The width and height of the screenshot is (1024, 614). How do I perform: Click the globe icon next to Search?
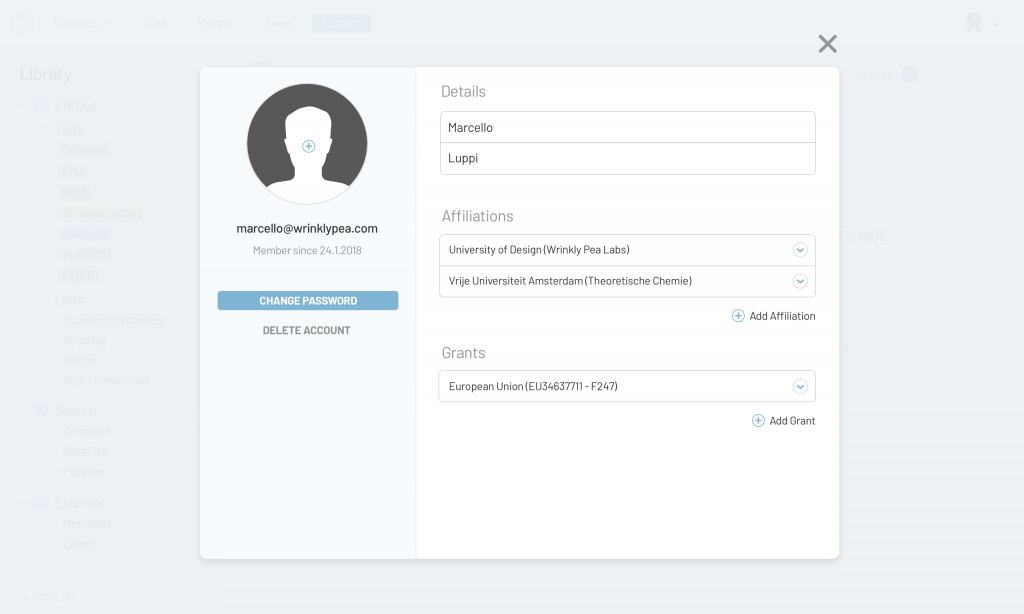coord(42,411)
